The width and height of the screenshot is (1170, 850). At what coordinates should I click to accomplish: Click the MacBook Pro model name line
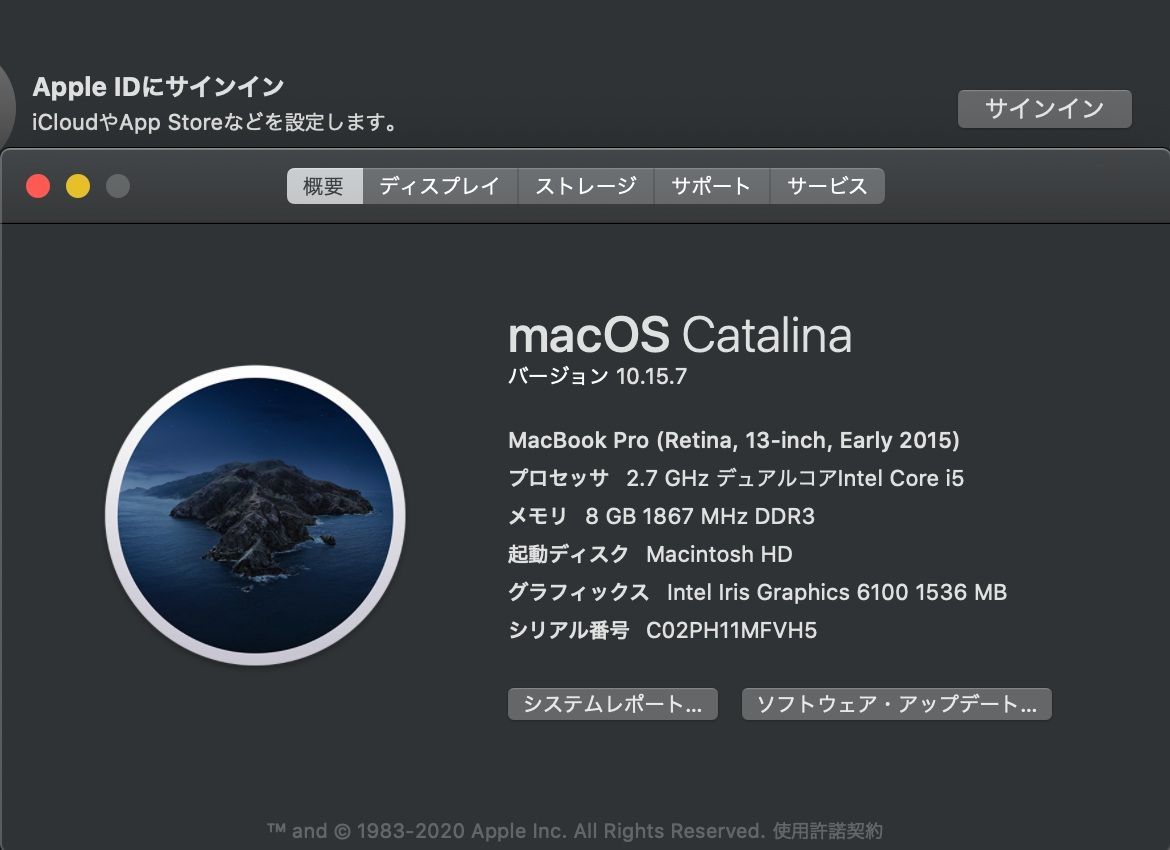coord(733,440)
